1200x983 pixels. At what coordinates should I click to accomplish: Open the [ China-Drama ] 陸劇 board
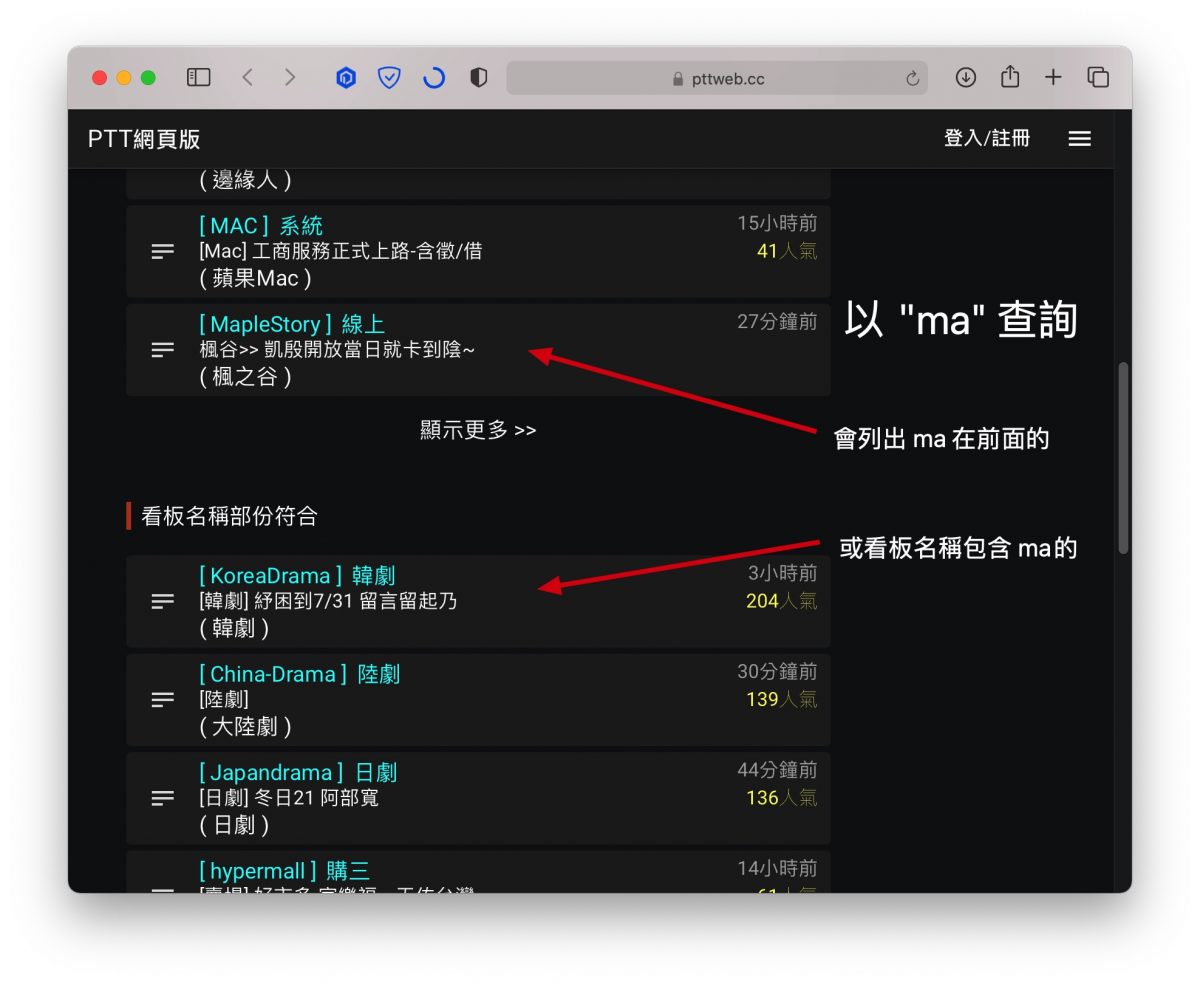click(299, 674)
